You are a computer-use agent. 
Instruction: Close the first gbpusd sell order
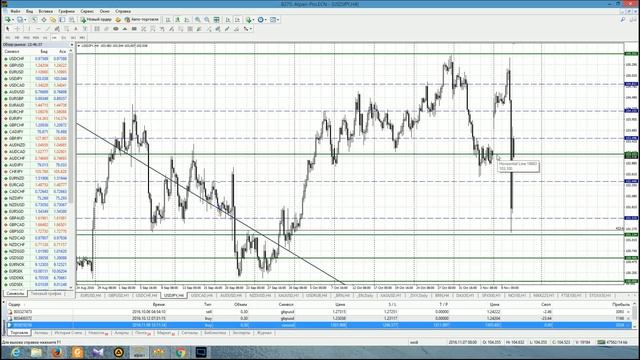click(629, 312)
